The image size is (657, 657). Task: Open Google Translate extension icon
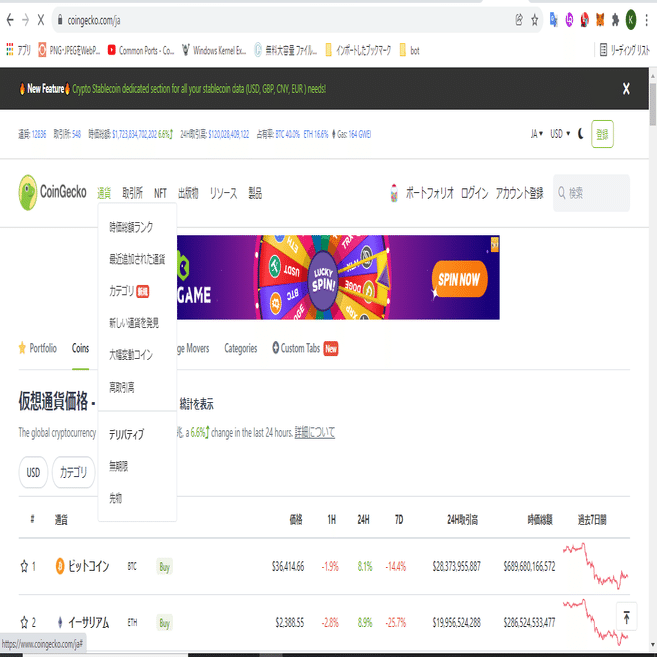click(x=554, y=20)
